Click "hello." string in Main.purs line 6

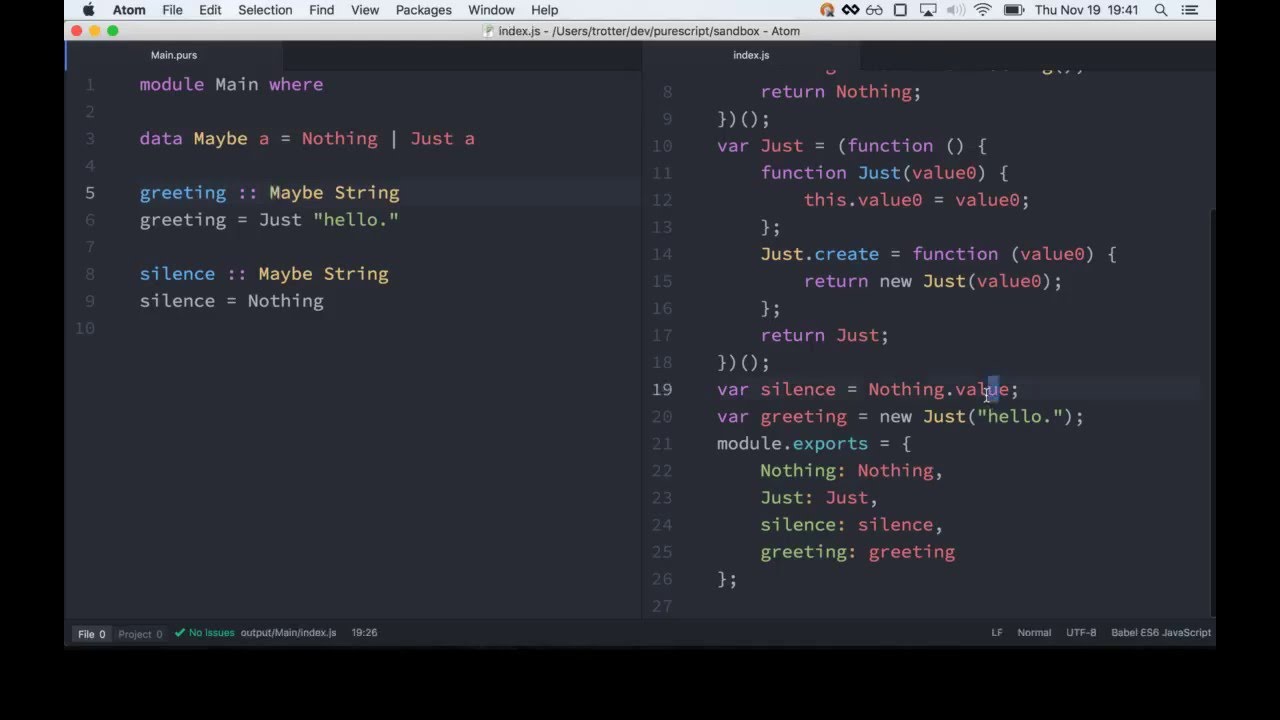pos(356,220)
